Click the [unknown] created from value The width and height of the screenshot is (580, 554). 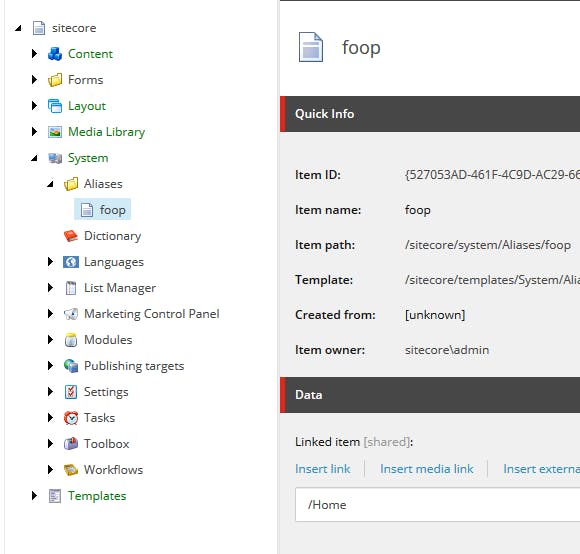pyautogui.click(x=435, y=315)
